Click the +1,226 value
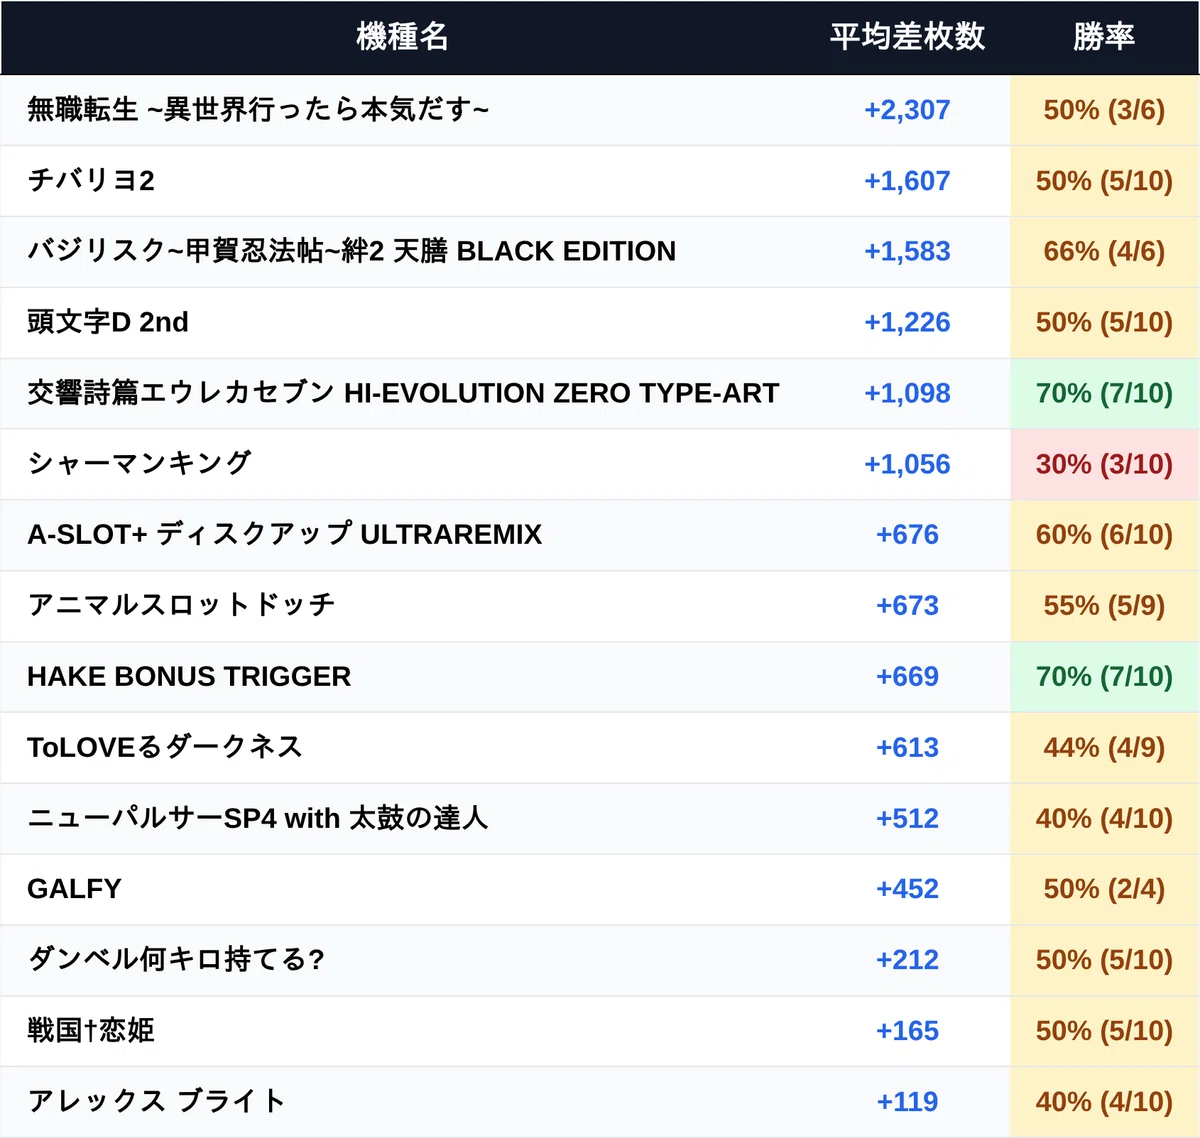The height and width of the screenshot is (1138, 1200). click(x=907, y=322)
